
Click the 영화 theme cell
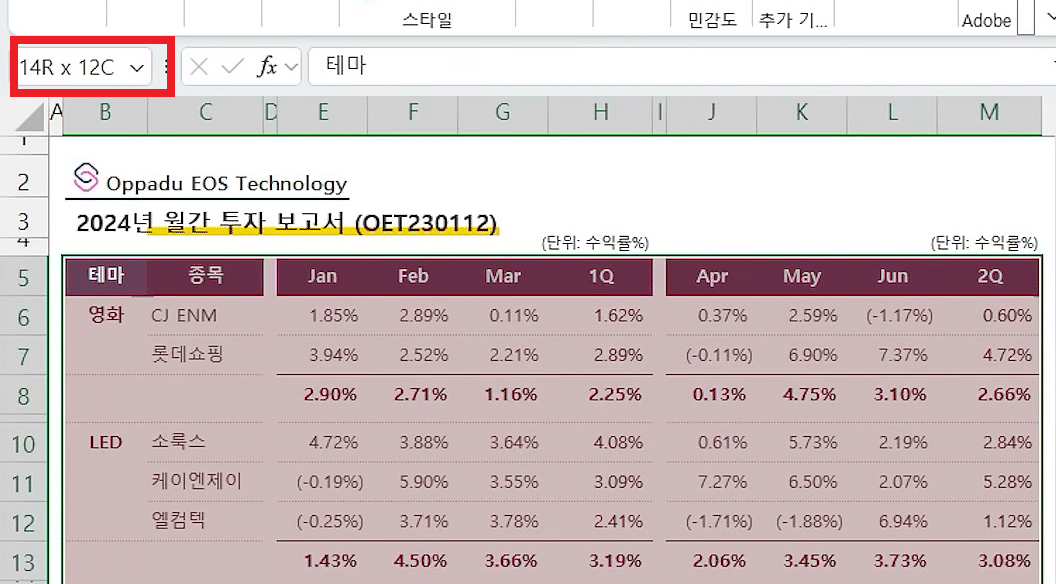(106, 315)
